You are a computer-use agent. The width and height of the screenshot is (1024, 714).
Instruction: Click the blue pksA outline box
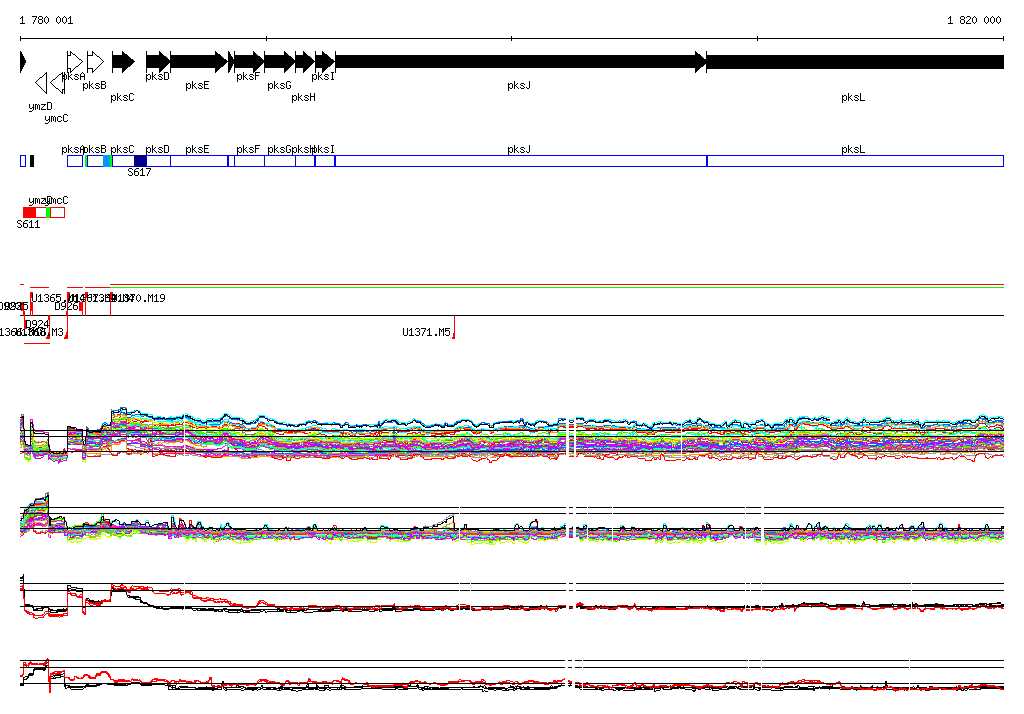coord(75,161)
